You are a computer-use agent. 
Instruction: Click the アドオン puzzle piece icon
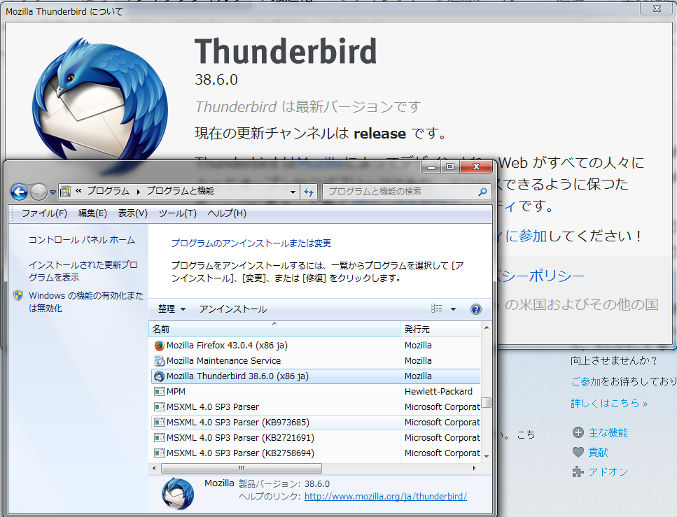coord(578,471)
